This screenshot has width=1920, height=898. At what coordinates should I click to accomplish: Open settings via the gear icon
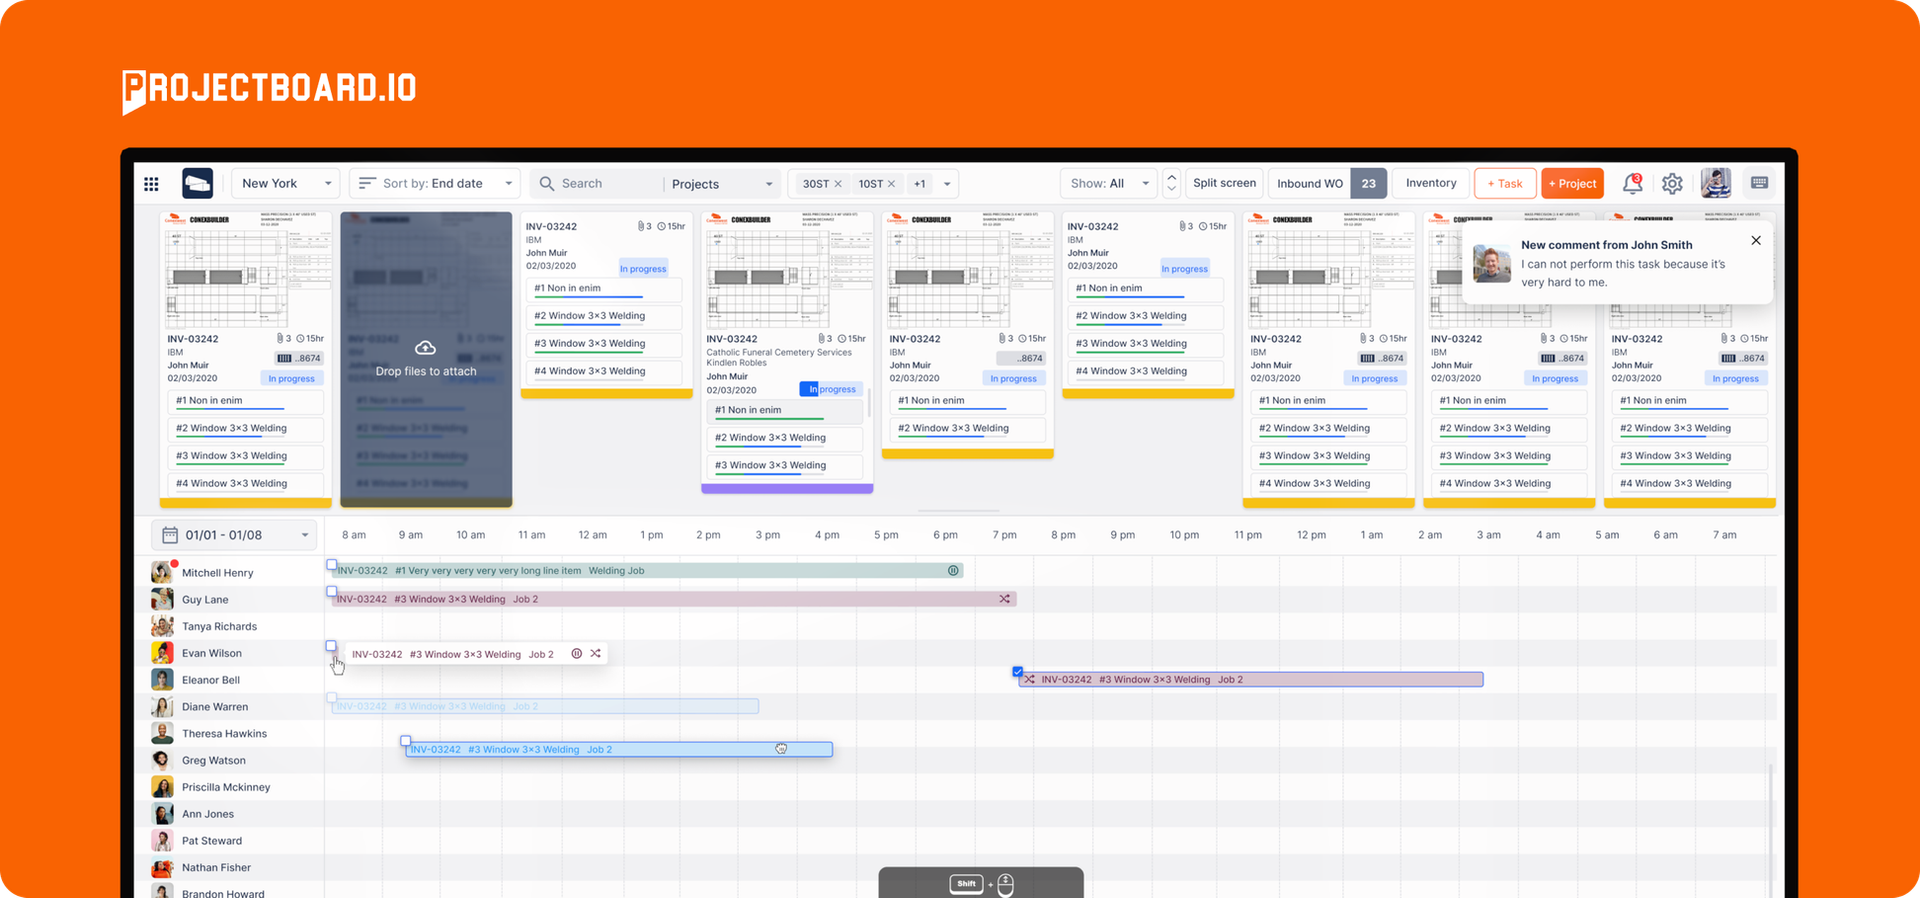click(1672, 184)
